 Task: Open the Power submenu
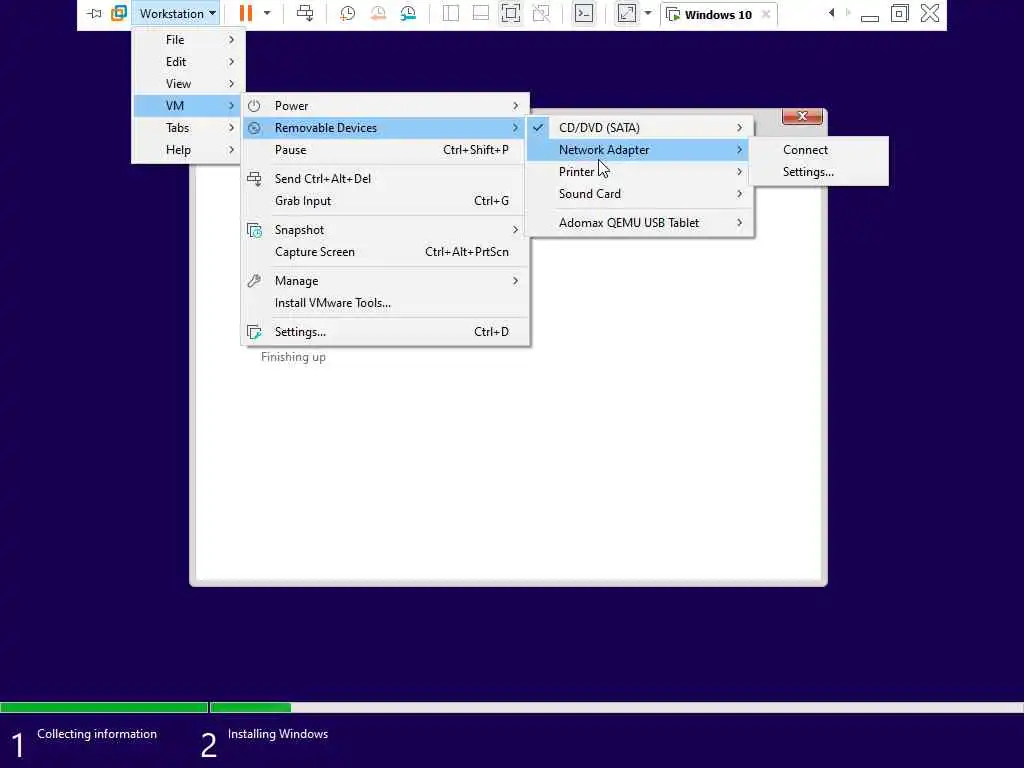386,106
